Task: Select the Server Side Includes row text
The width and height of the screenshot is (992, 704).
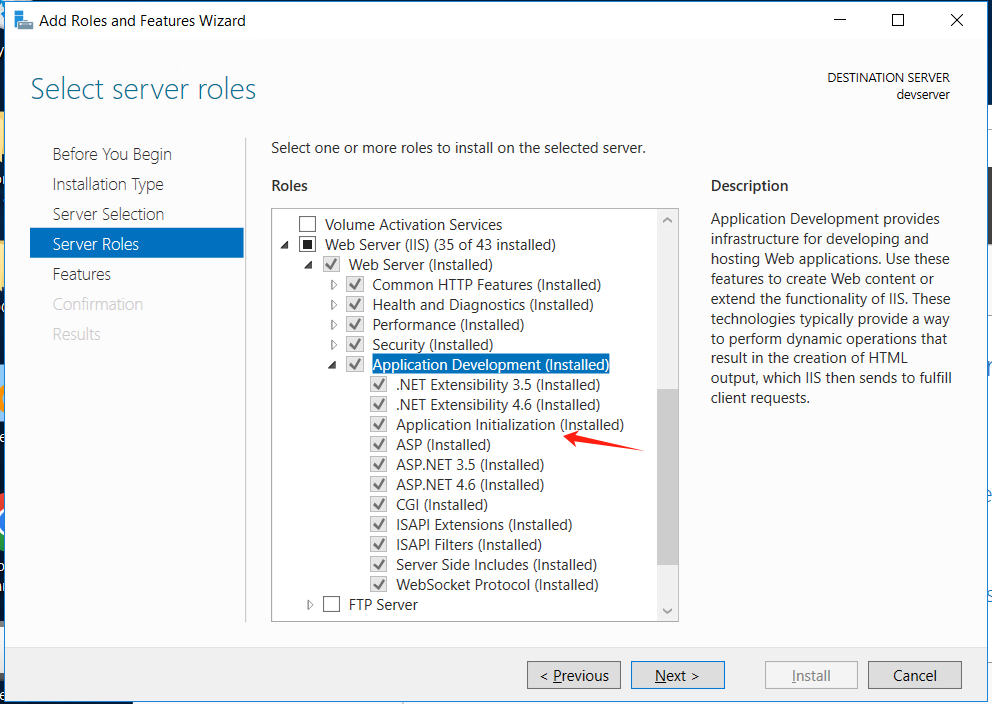Action: (x=497, y=565)
